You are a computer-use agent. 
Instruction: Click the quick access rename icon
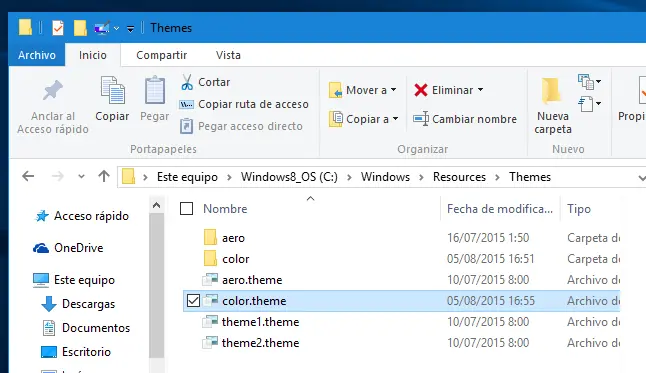[101, 28]
